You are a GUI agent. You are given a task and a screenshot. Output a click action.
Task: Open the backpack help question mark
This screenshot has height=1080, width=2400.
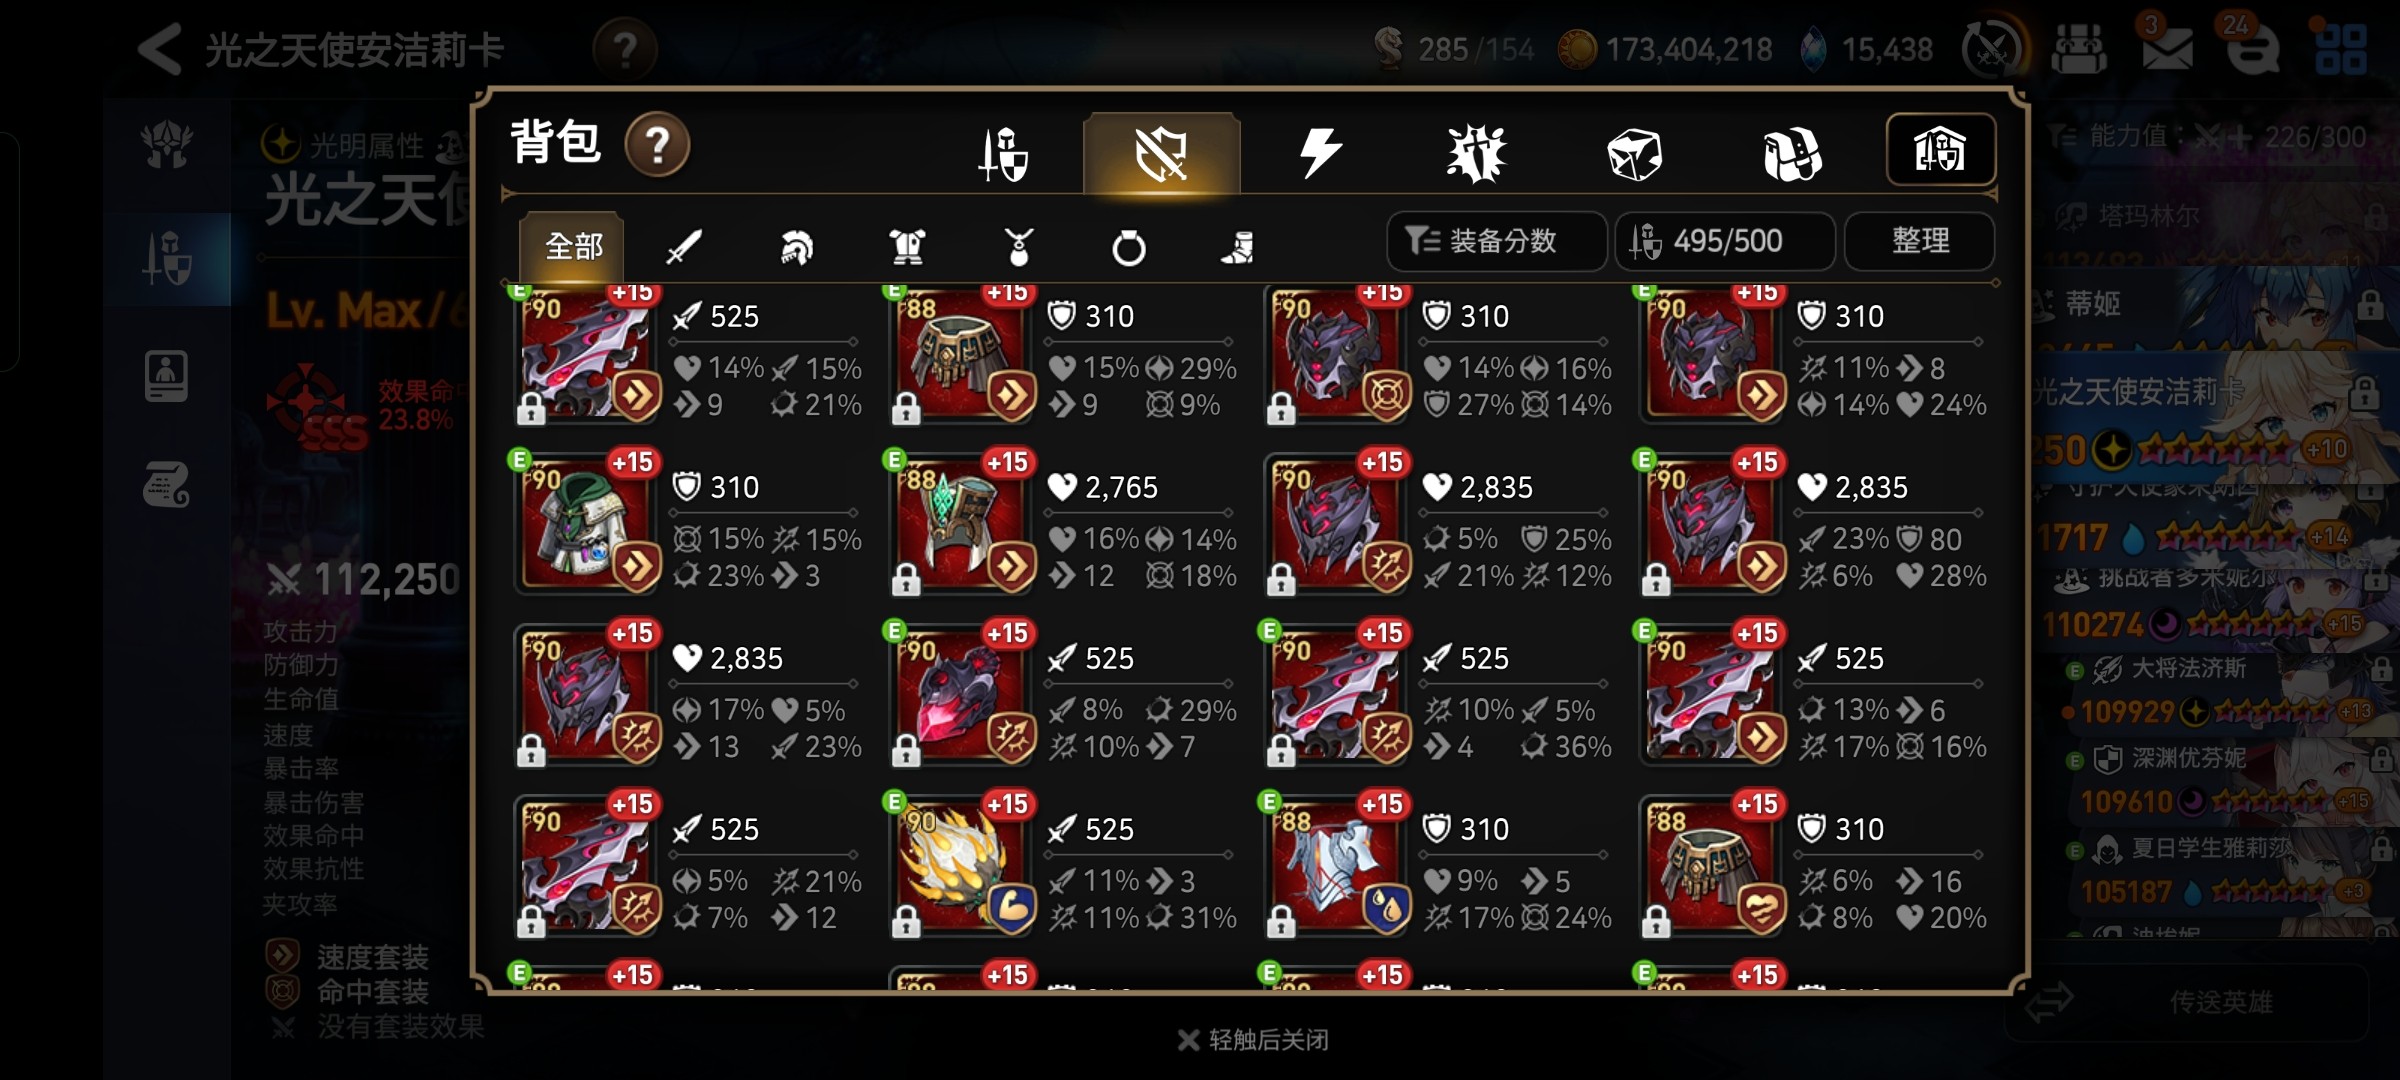tap(657, 145)
